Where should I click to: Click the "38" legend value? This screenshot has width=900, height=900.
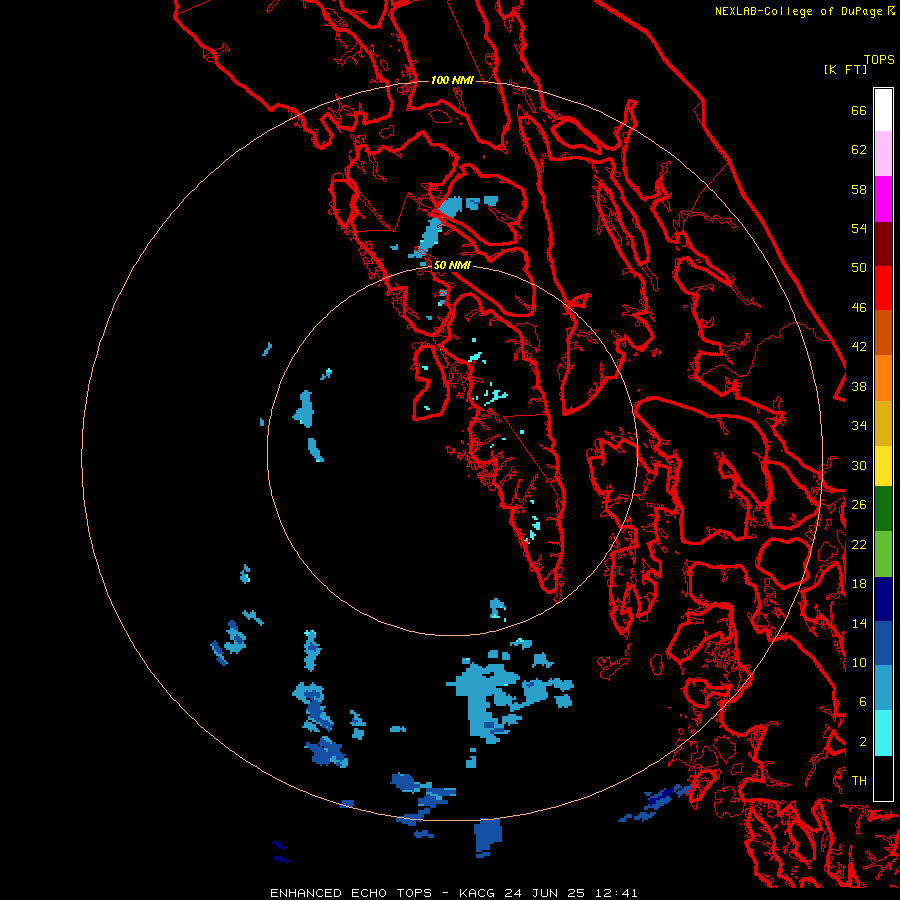pos(859,386)
